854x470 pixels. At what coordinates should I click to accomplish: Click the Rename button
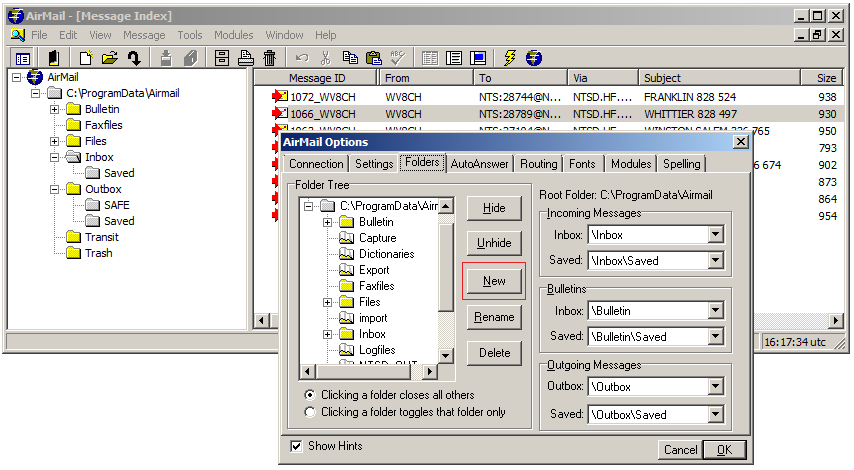(x=494, y=317)
